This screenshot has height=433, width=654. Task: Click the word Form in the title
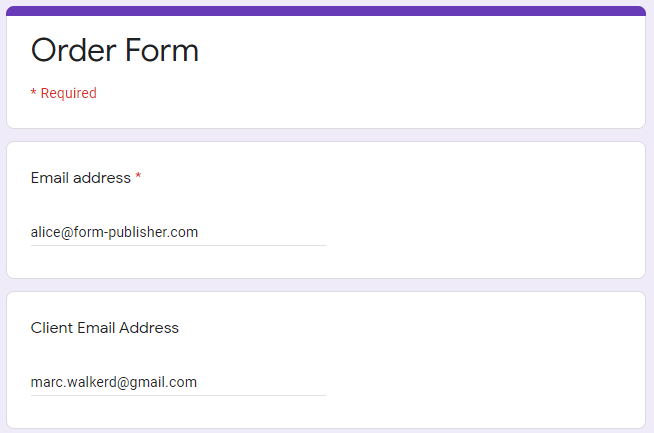(x=162, y=50)
